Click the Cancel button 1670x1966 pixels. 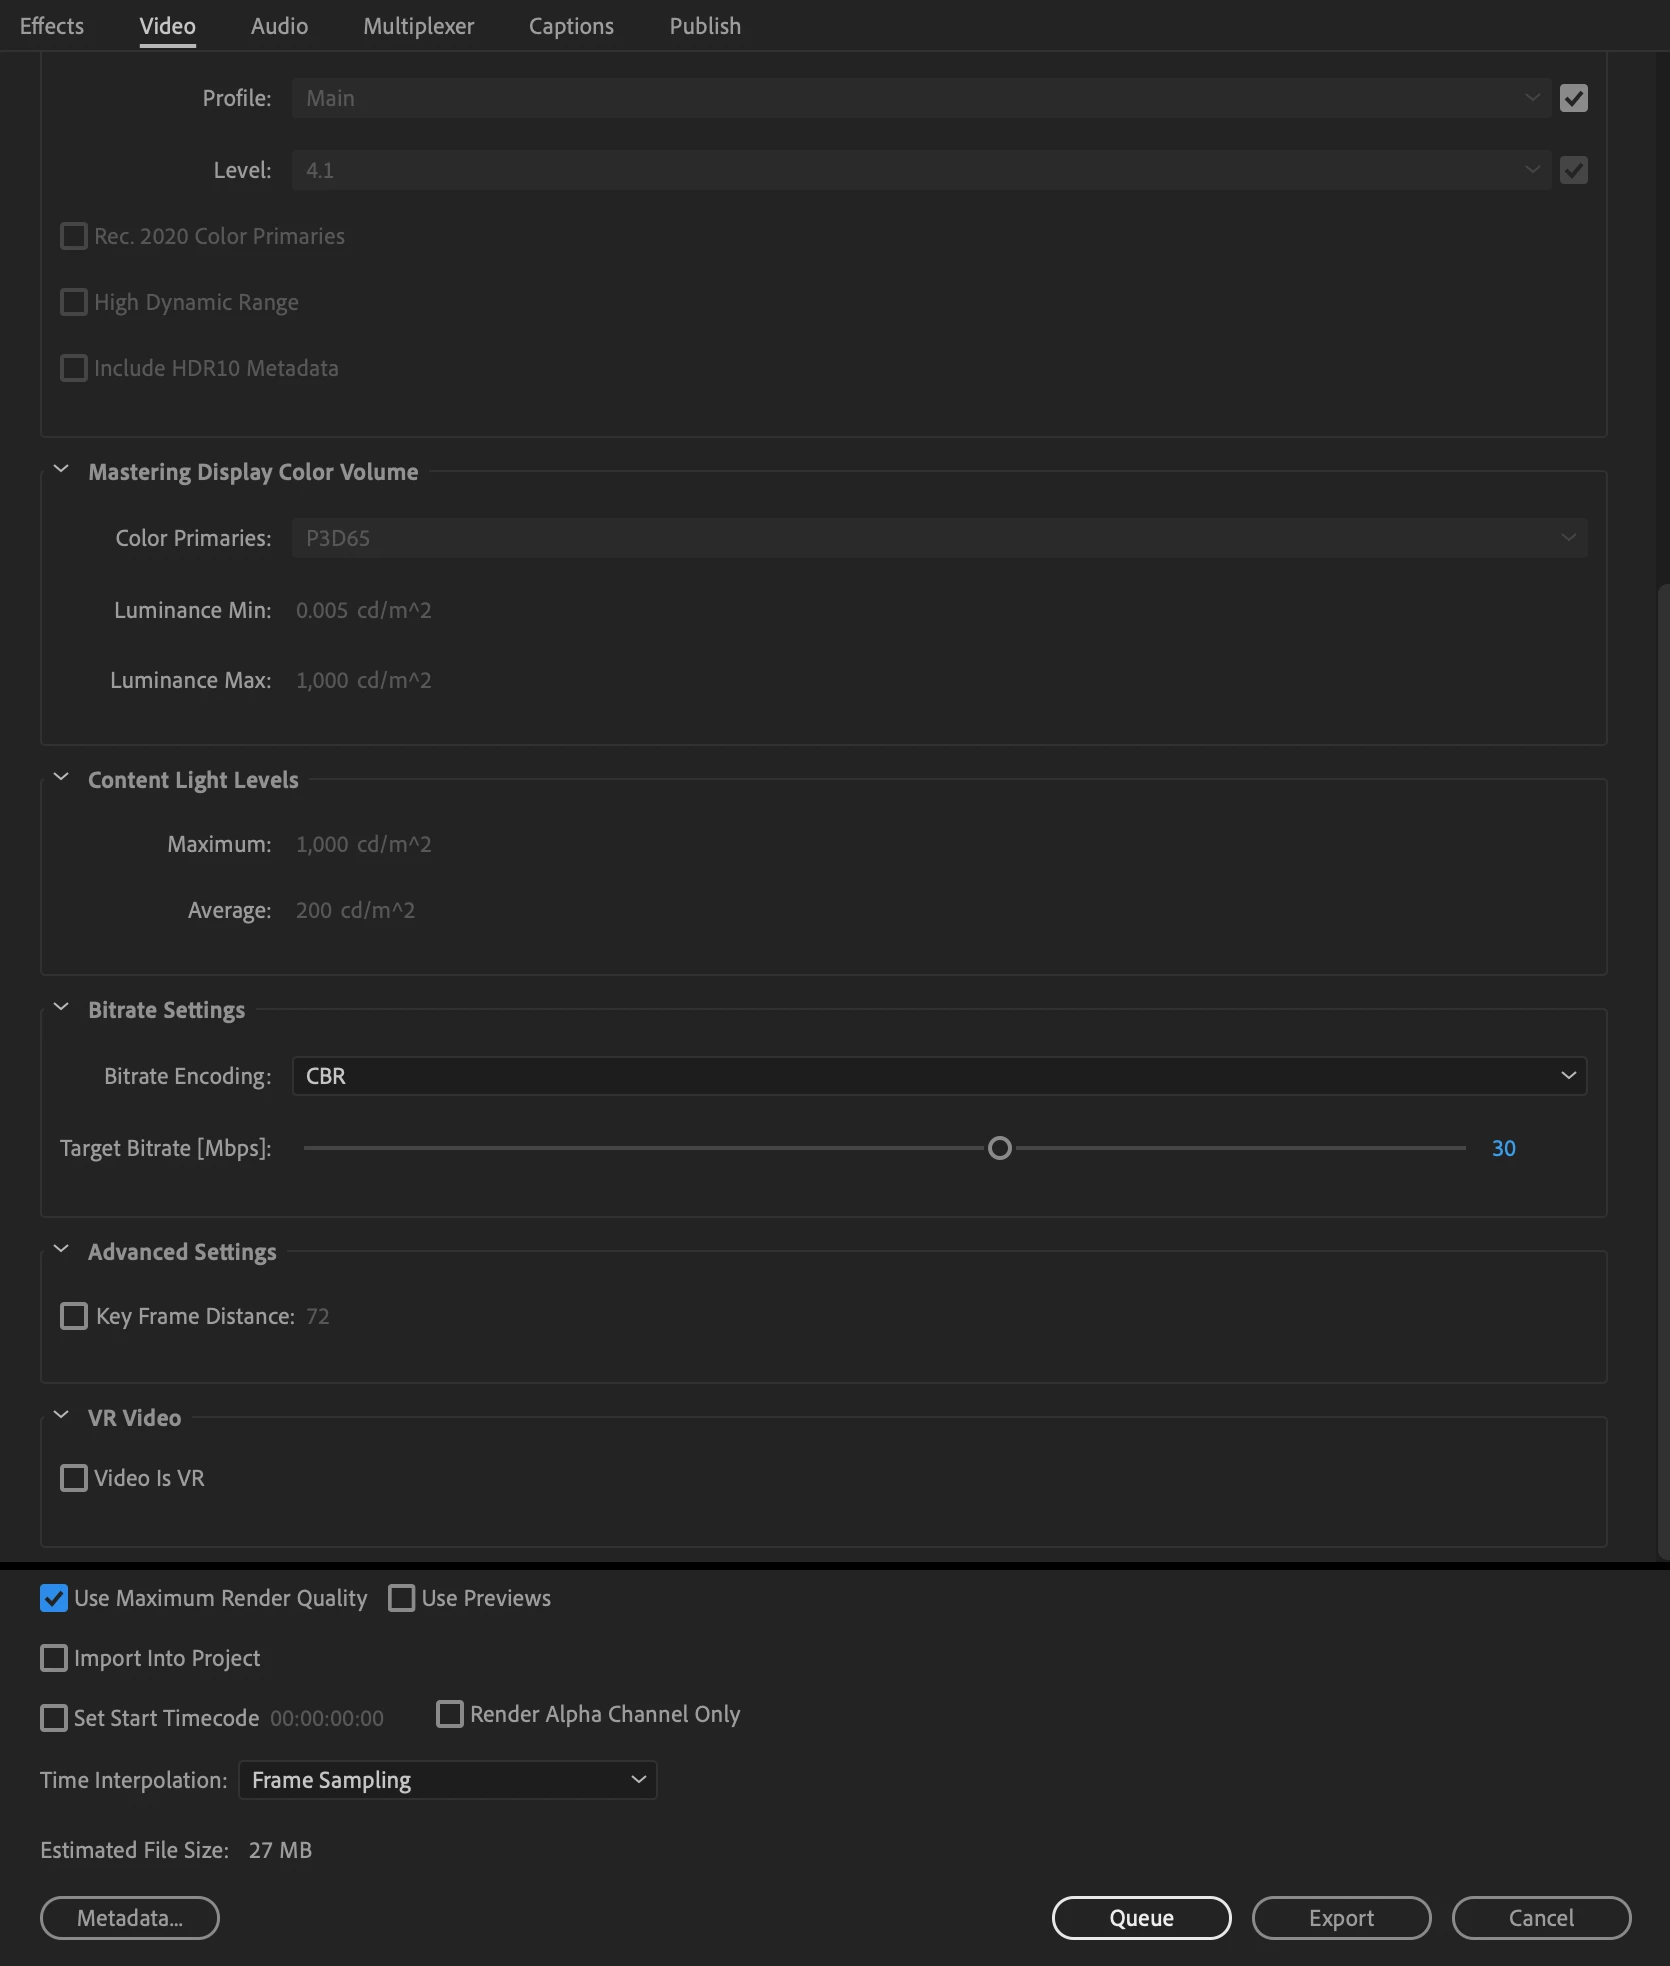click(1541, 1918)
